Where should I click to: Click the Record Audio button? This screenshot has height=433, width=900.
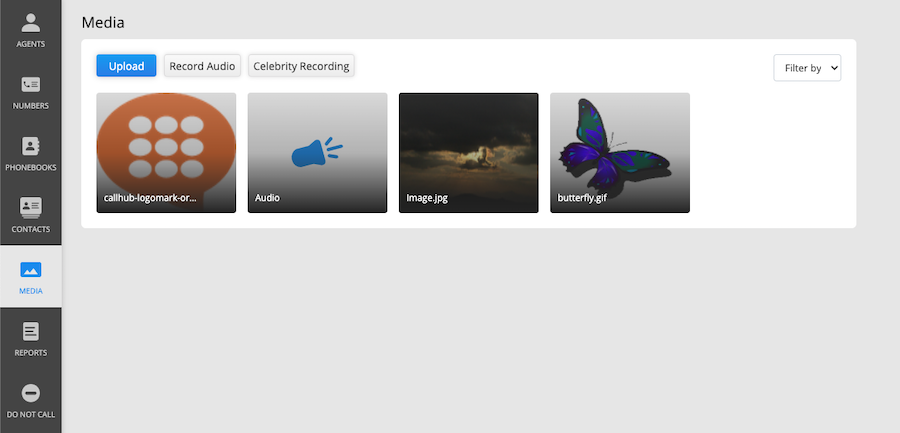coord(202,65)
